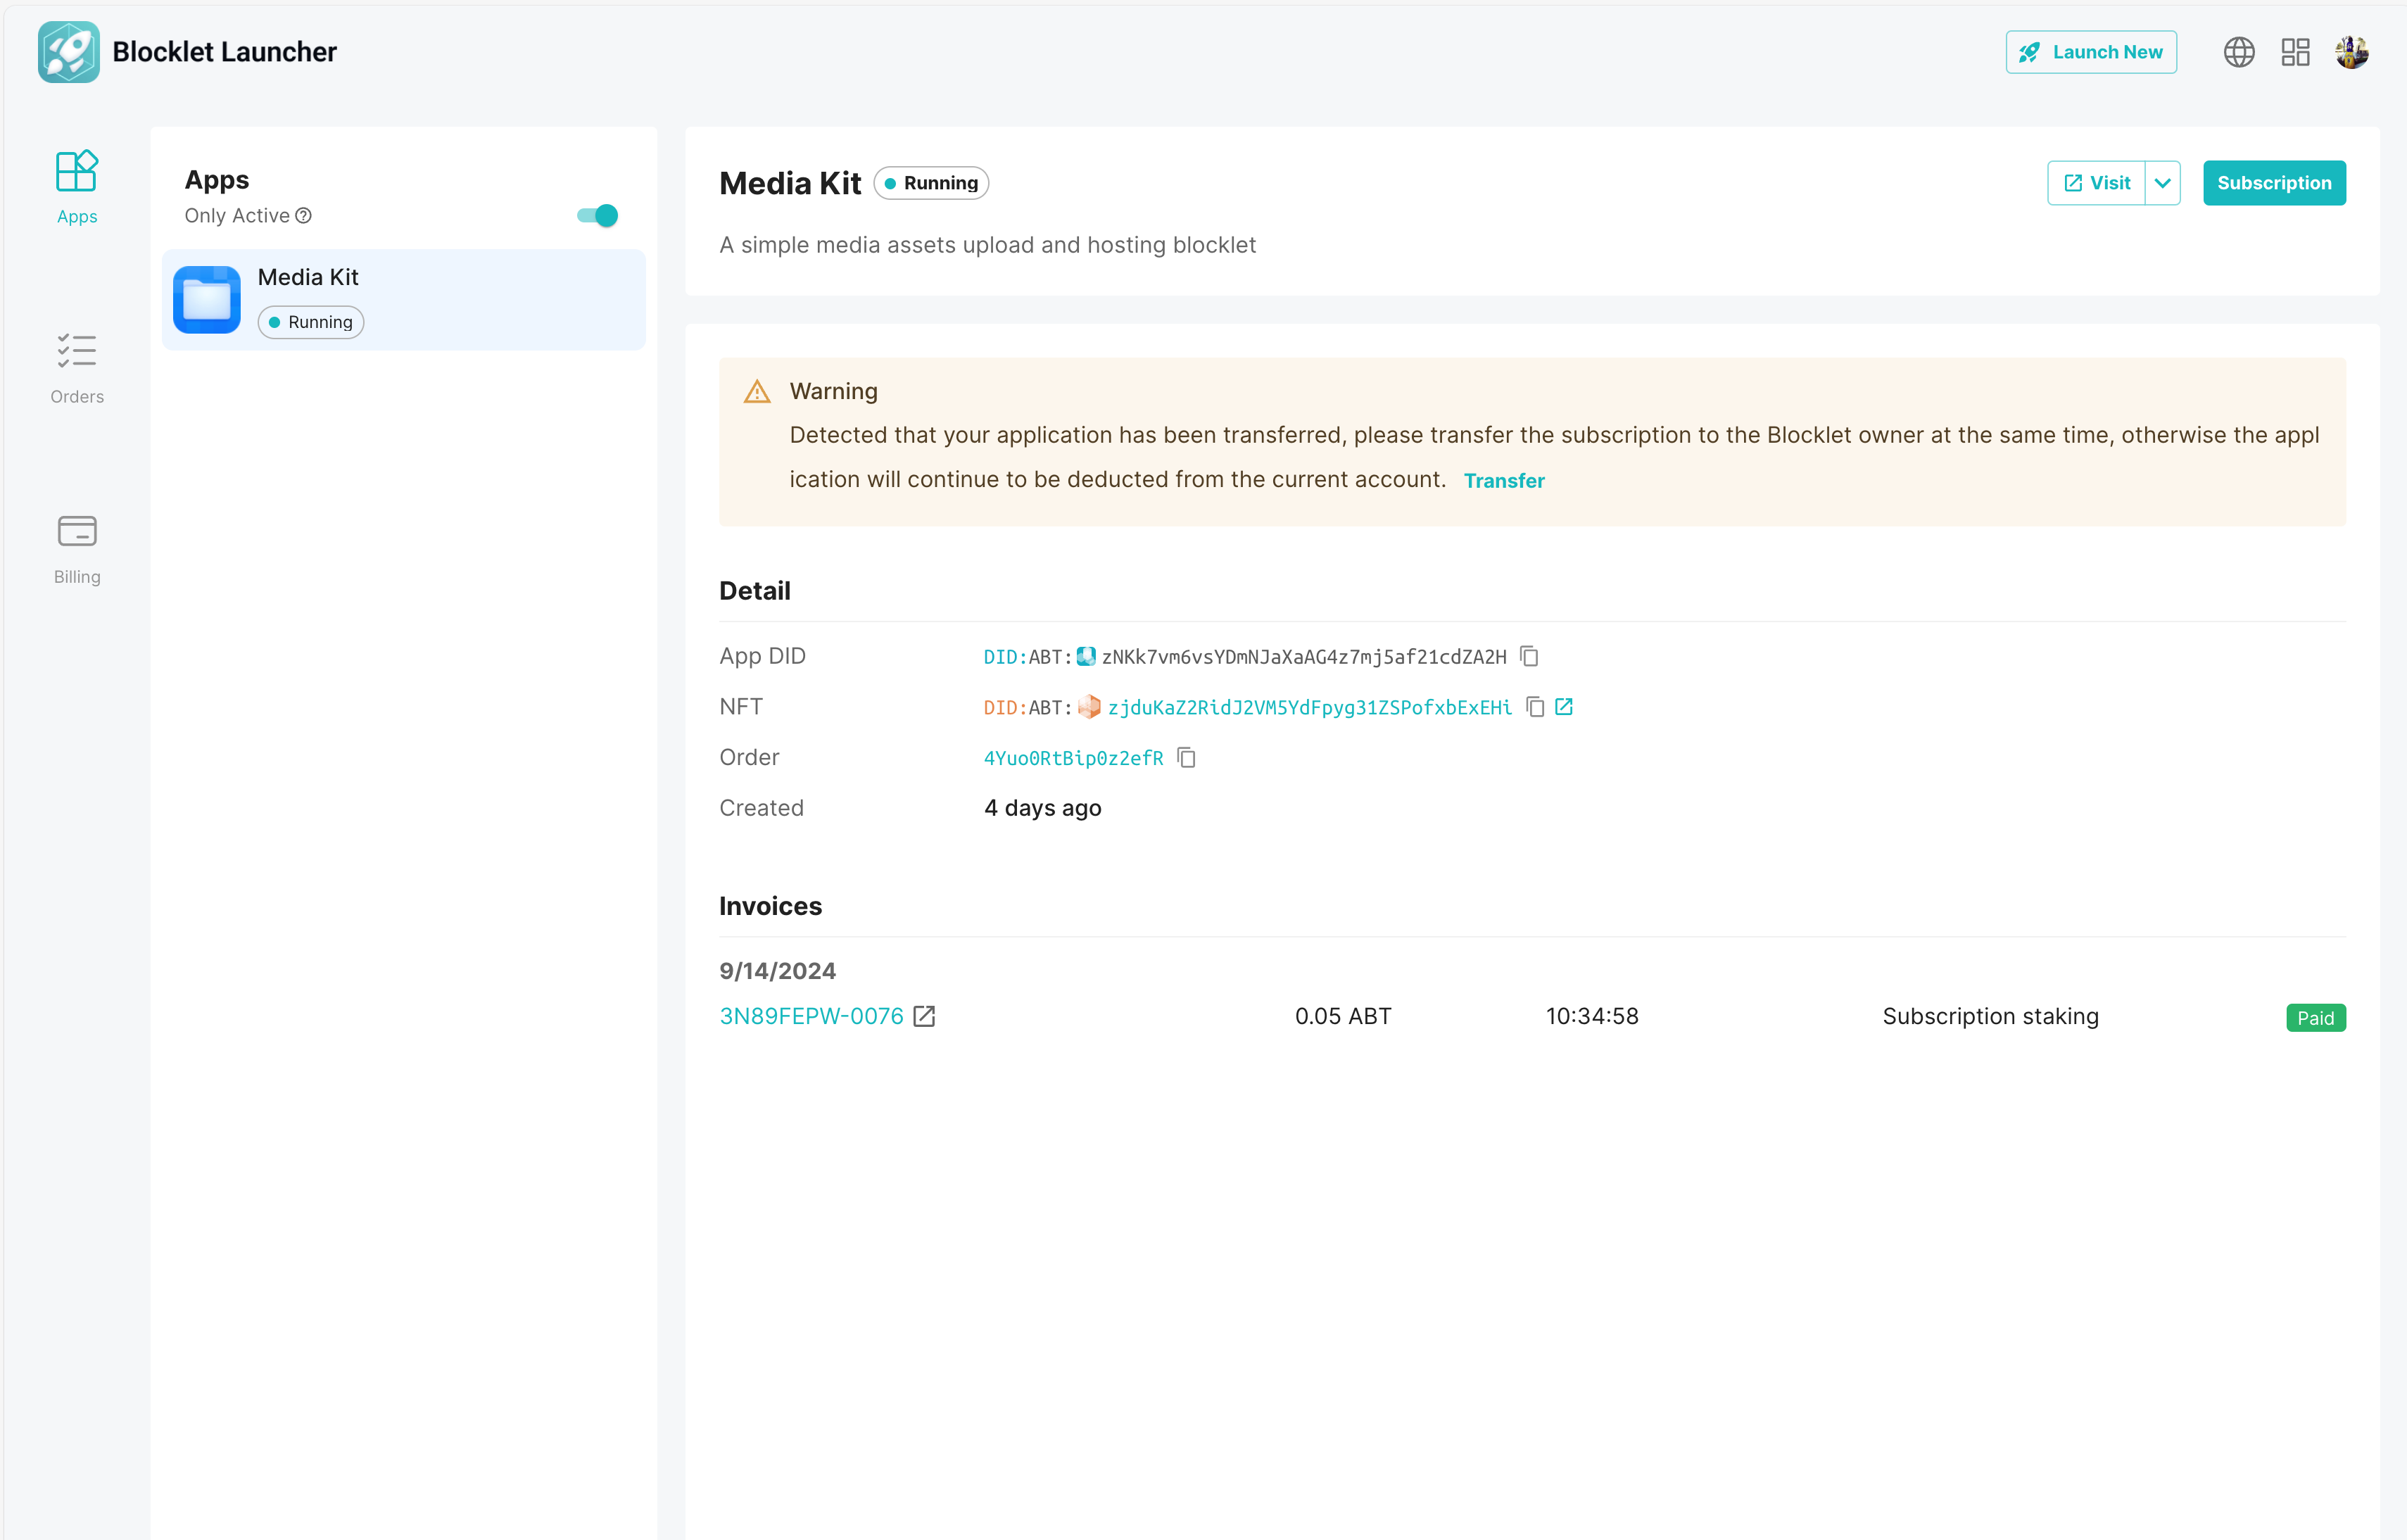Screen dimensions: 2407x1540
Task: Expand the Visit dropdown arrow
Action: click(2162, 183)
